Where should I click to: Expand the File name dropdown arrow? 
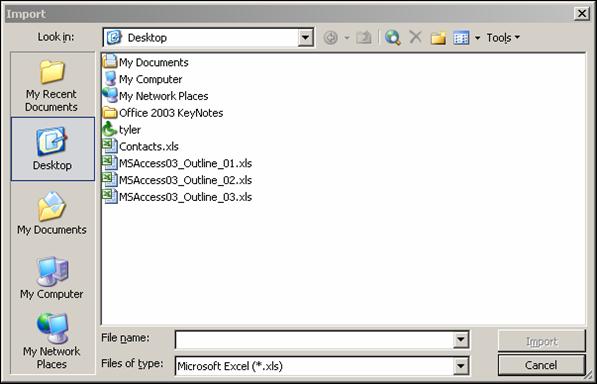(x=461, y=339)
